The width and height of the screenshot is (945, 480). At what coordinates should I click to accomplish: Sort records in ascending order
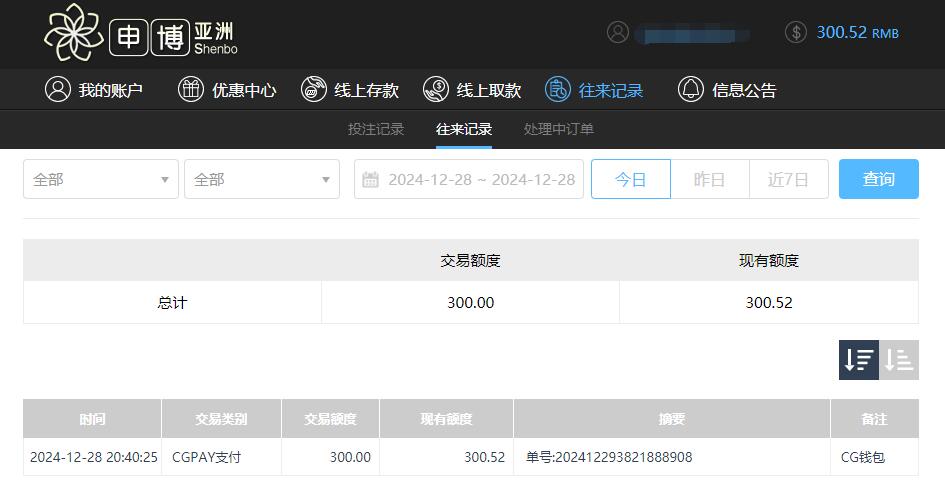(x=899, y=360)
